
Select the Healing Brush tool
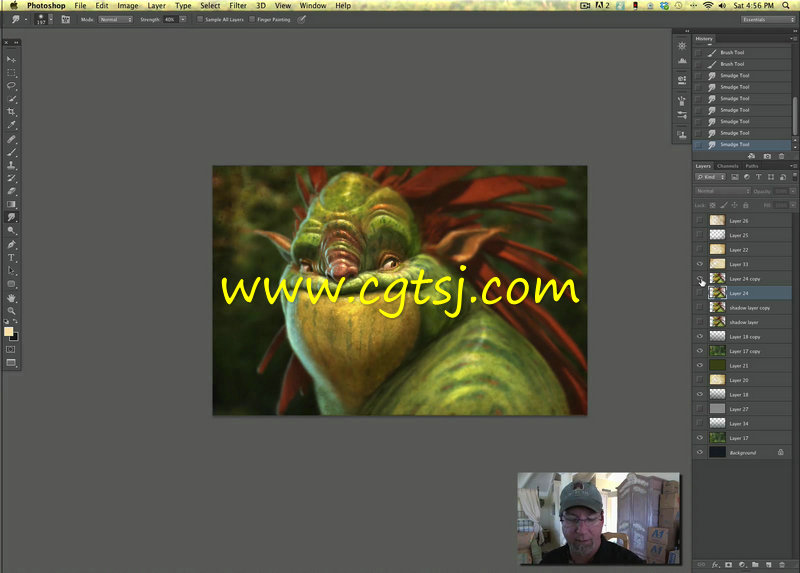coord(11,139)
